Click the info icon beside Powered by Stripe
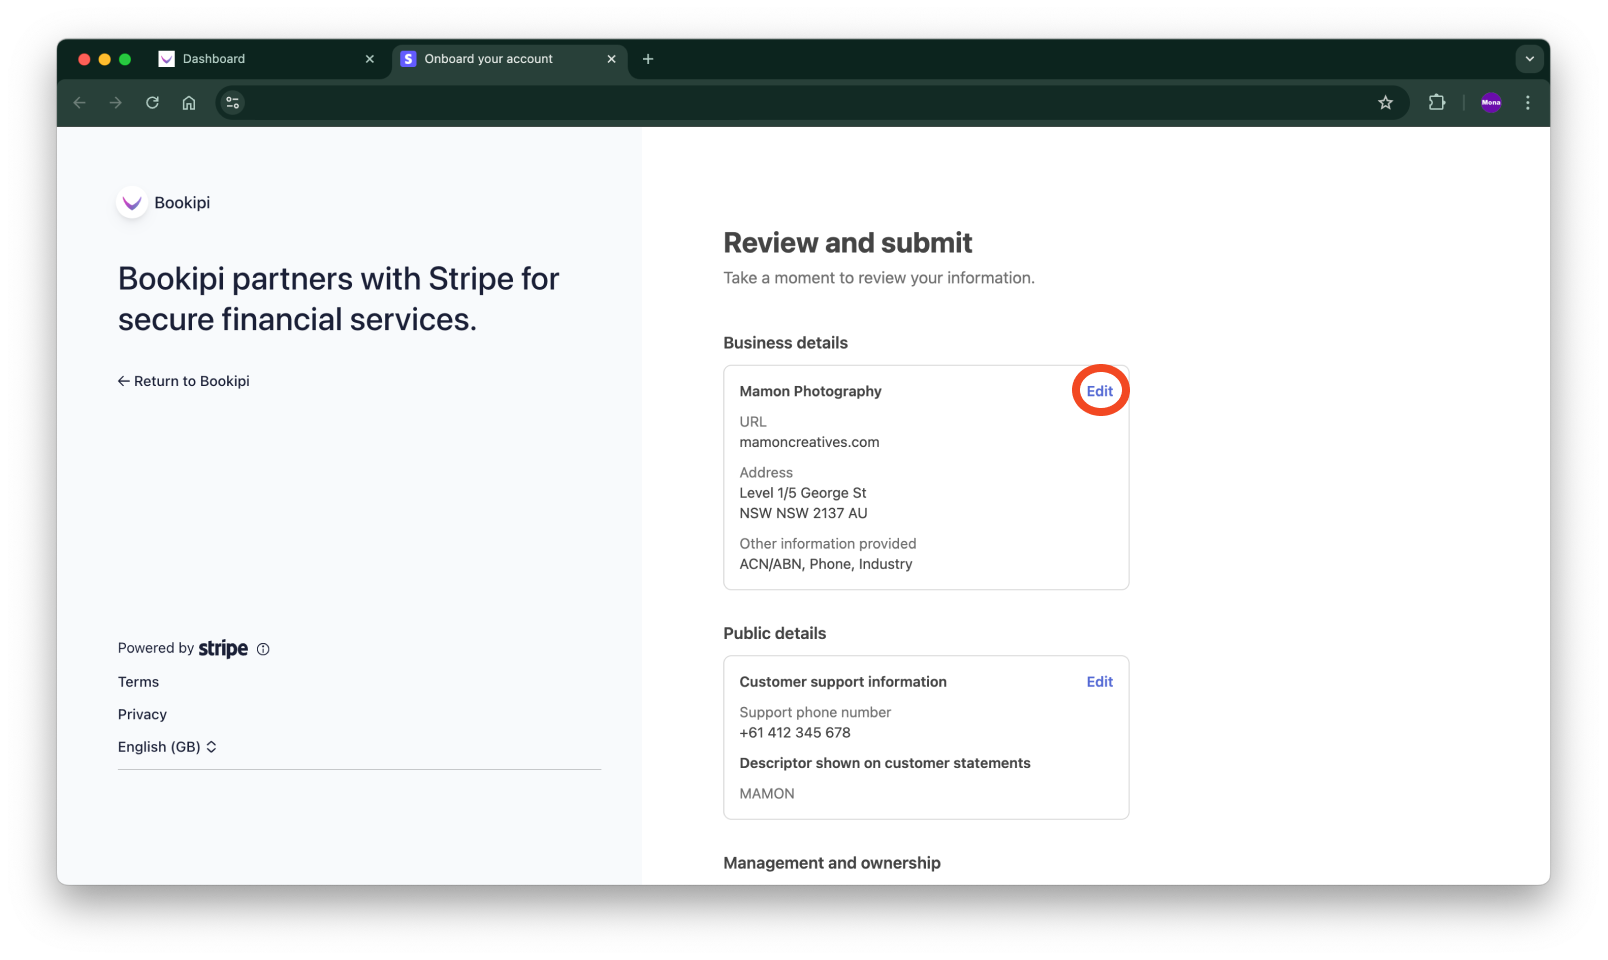The image size is (1608, 960). pos(263,649)
